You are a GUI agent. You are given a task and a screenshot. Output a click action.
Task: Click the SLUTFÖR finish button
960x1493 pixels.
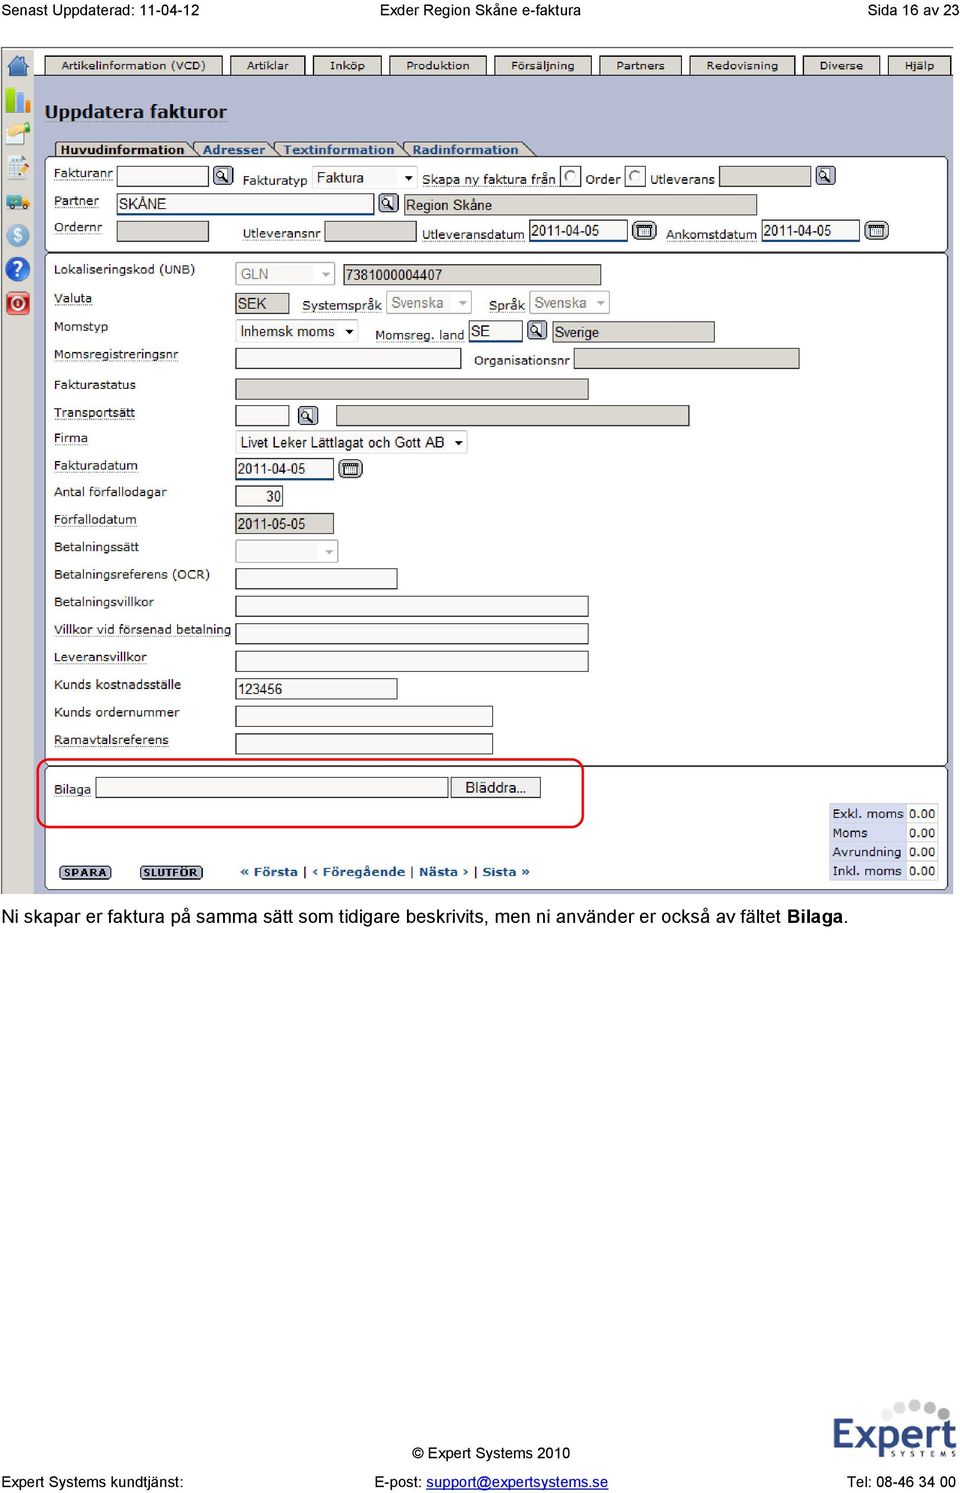(x=171, y=872)
